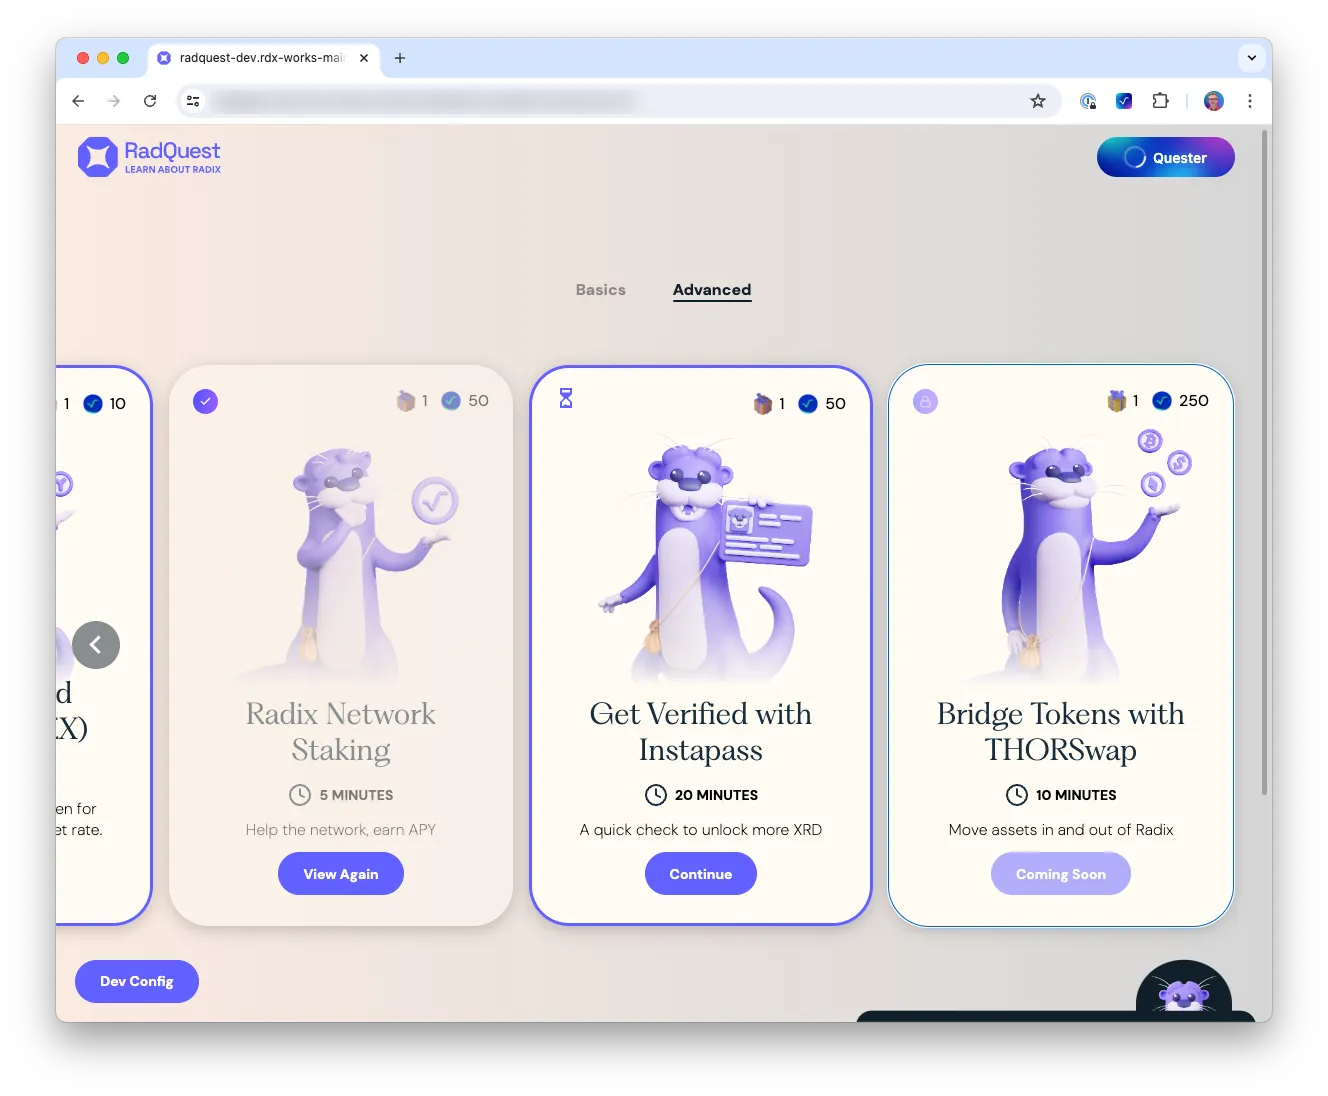Screen dimensions: 1328x1096
Task: Open the browser extensions puzzle icon
Action: coord(1160,101)
